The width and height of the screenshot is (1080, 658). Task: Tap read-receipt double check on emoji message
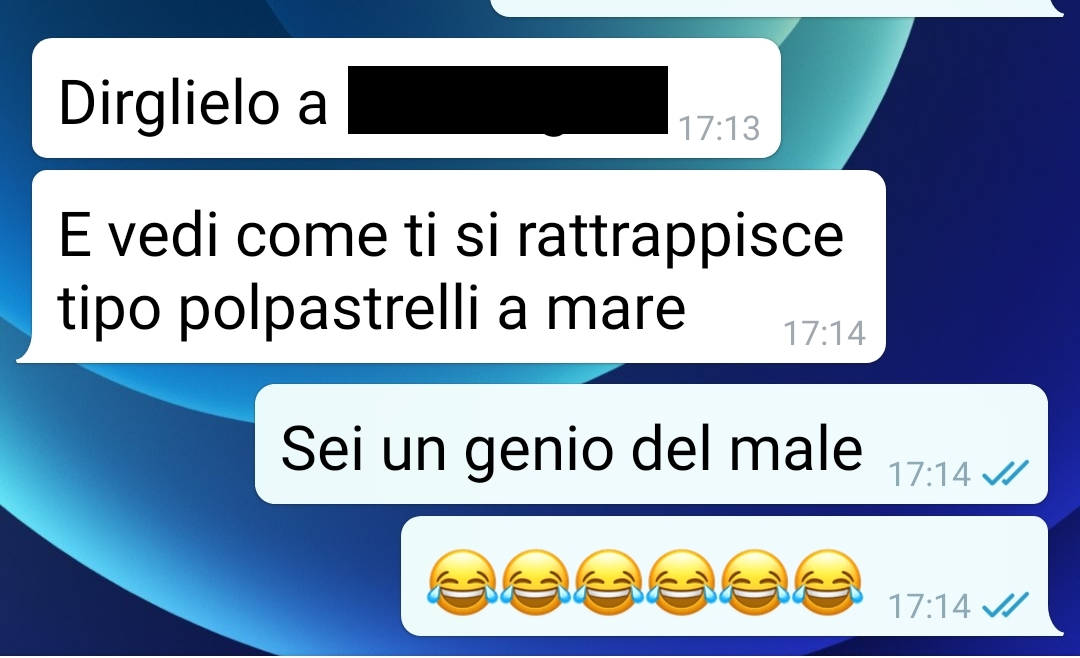(x=1005, y=606)
